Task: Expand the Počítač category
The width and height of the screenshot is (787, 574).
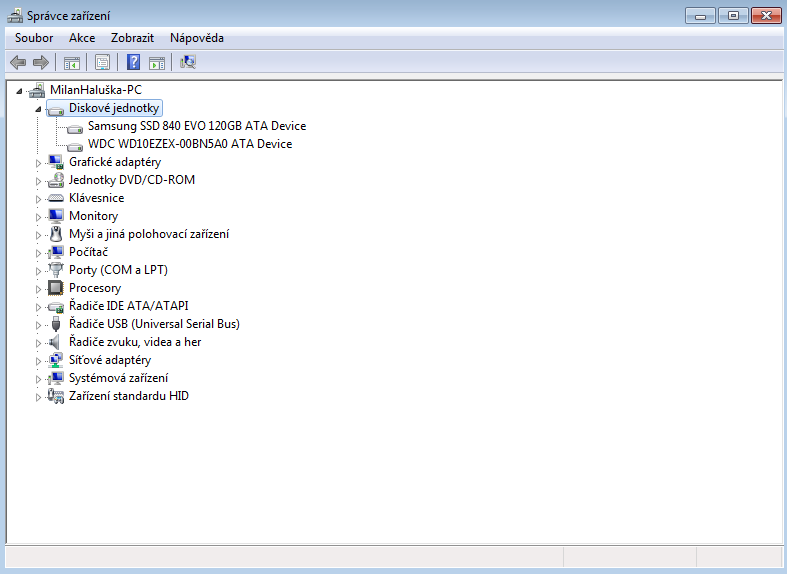Action: coord(38,253)
